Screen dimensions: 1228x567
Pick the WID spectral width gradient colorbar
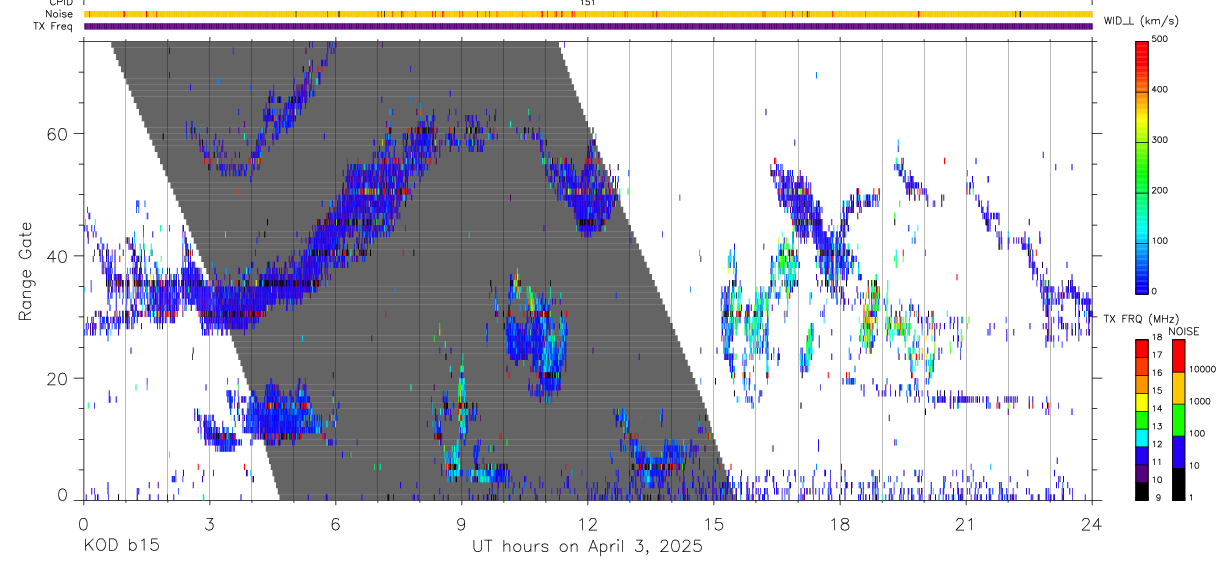1142,166
